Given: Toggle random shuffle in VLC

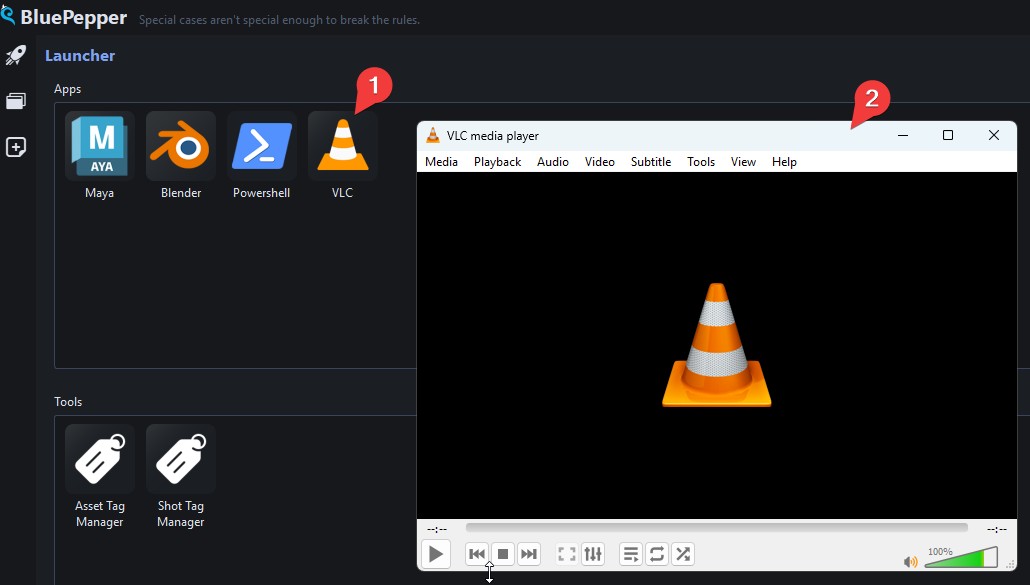Looking at the screenshot, I should click(683, 554).
